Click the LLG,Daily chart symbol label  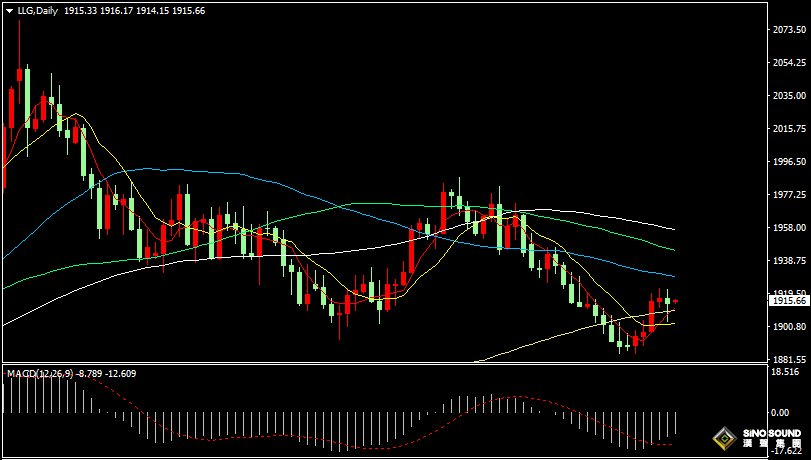point(37,10)
